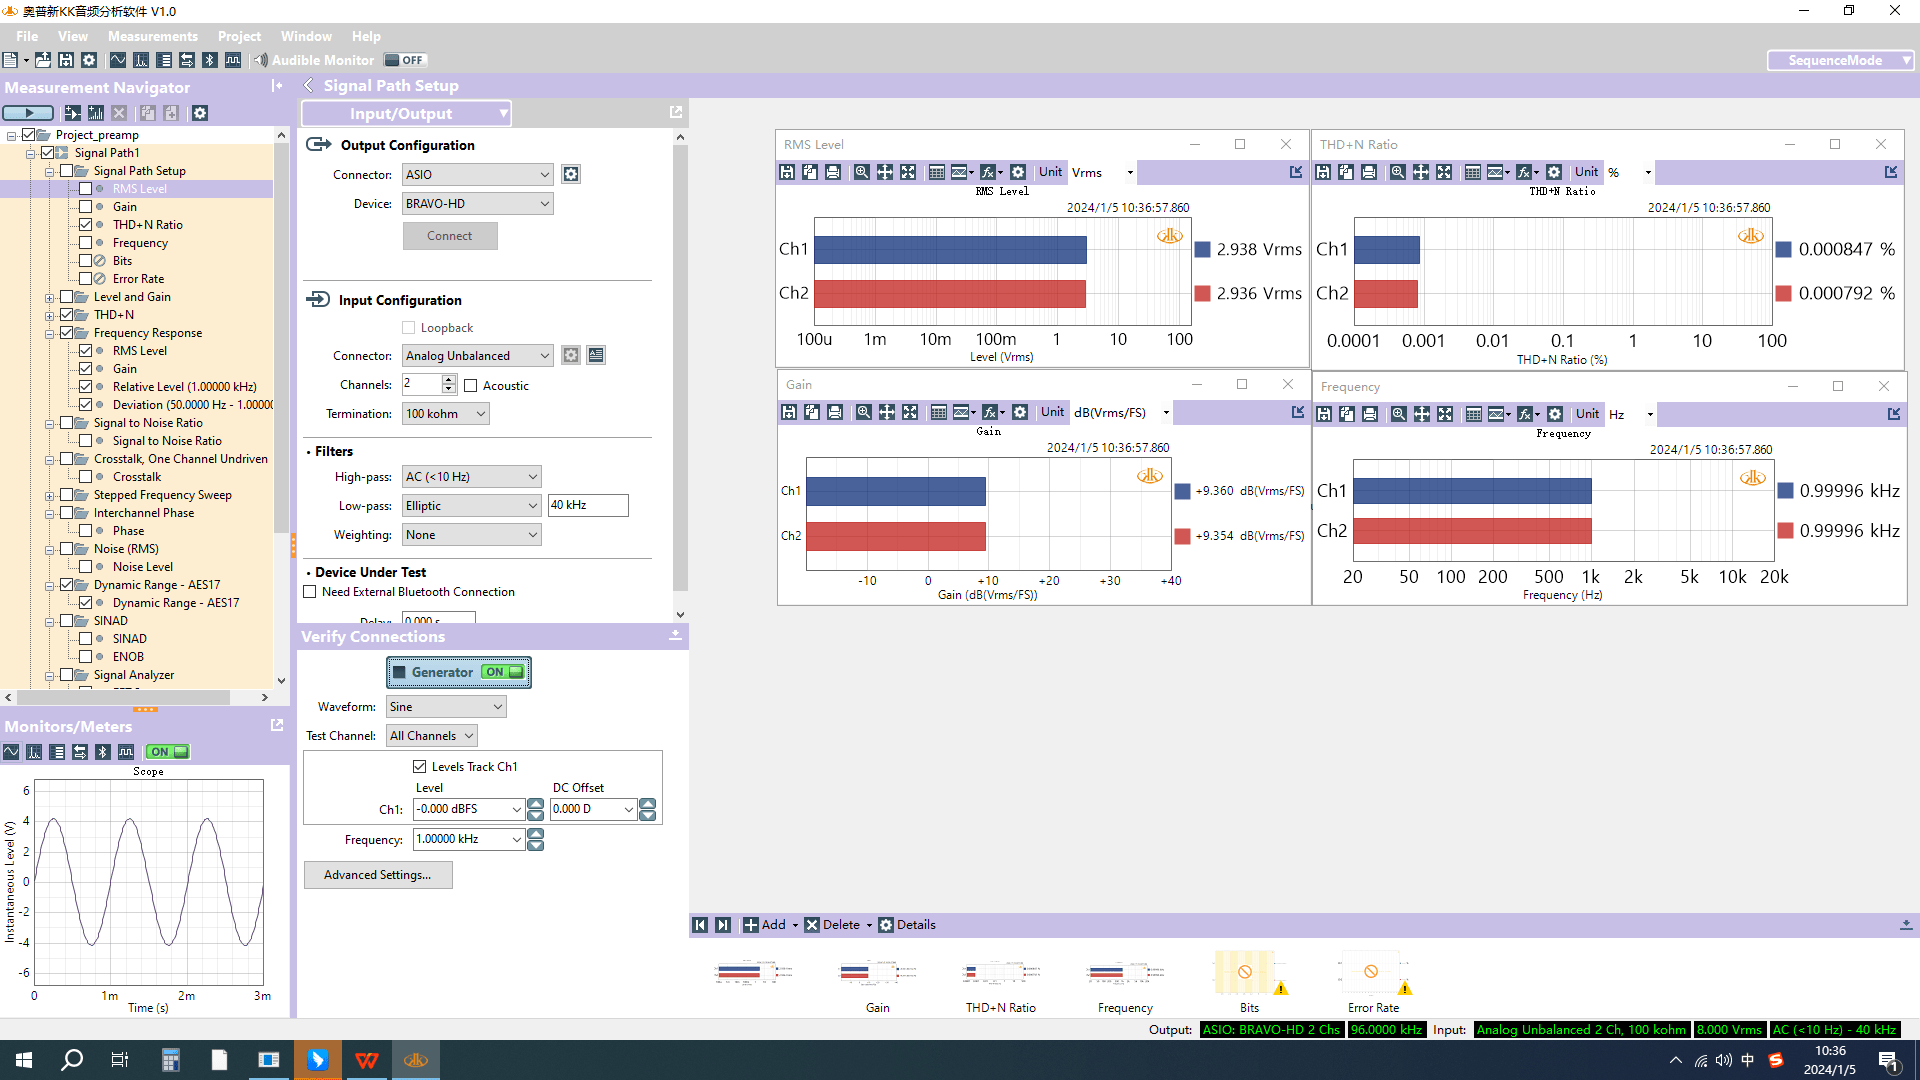This screenshot has width=1920, height=1080.
Task: Open the Project menu
Action: 239,36
